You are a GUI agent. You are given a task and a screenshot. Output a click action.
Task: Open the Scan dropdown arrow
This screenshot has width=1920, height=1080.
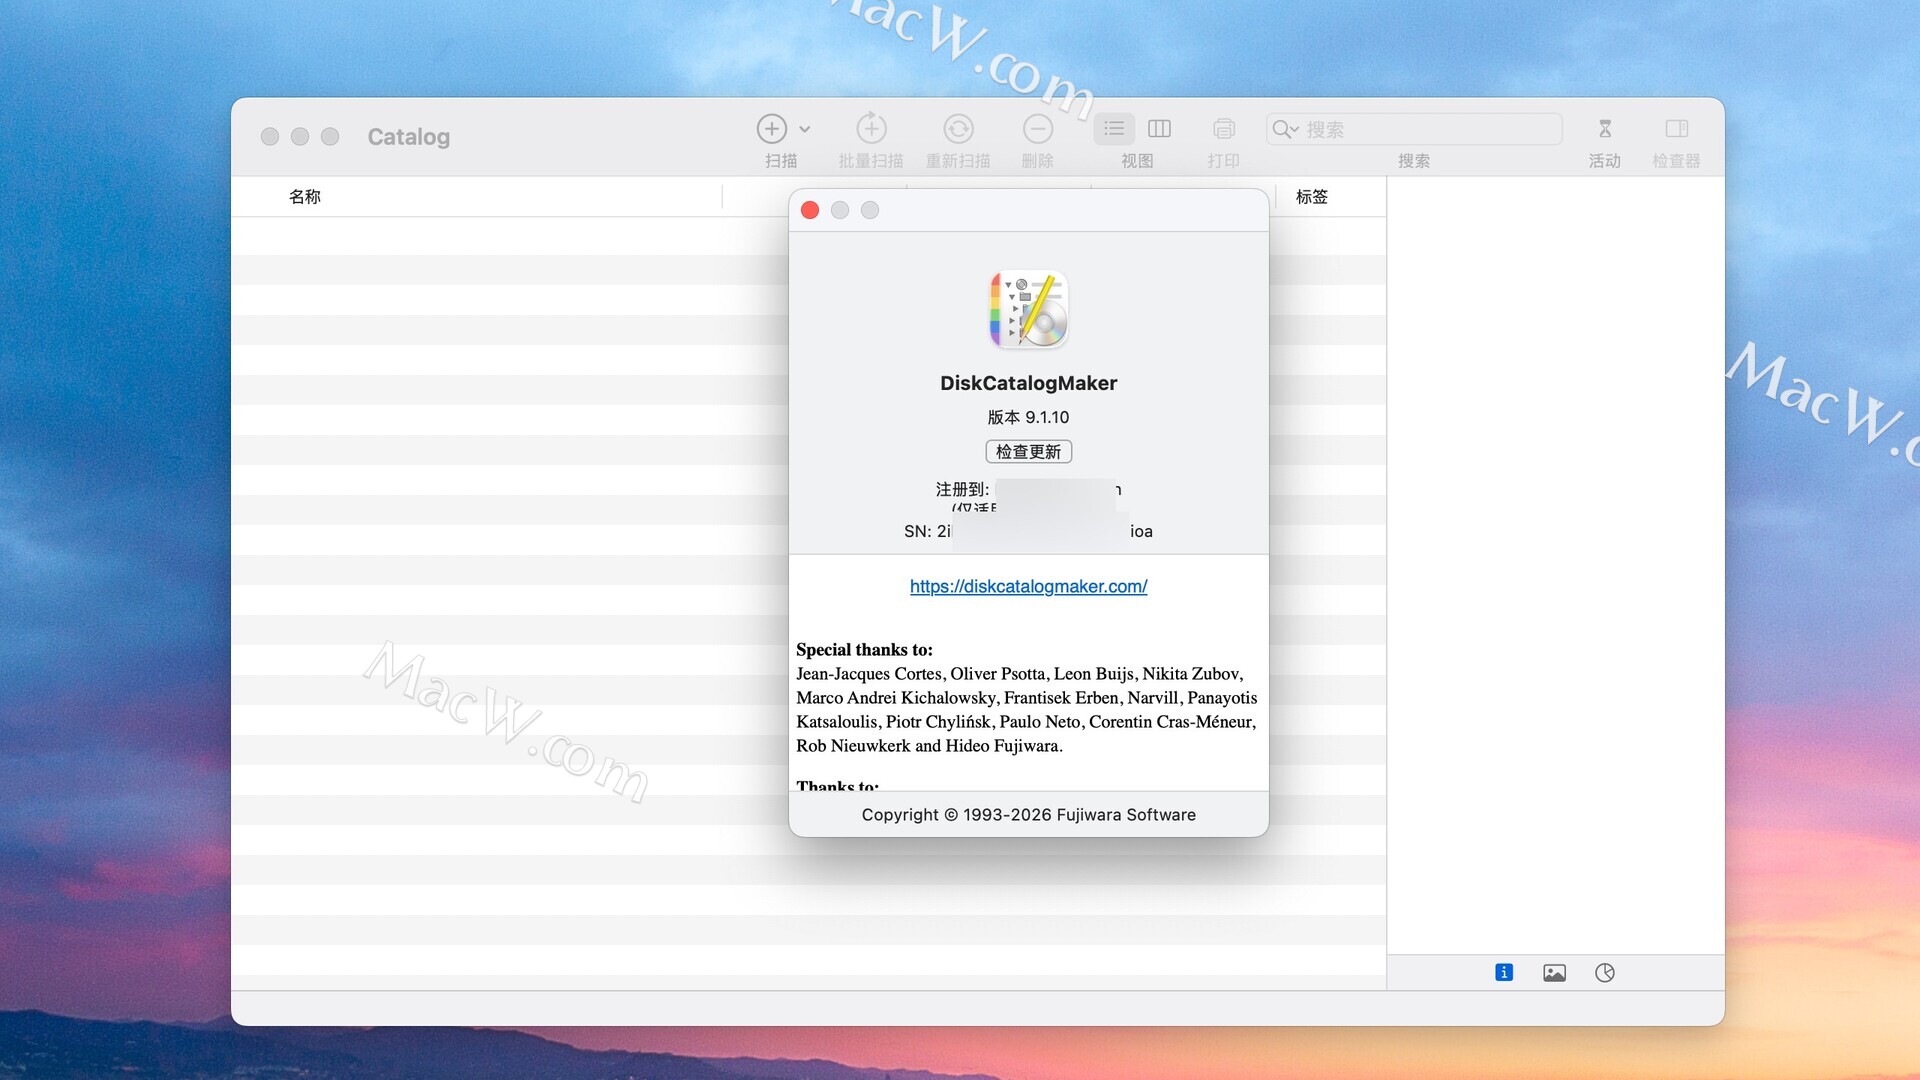click(805, 129)
